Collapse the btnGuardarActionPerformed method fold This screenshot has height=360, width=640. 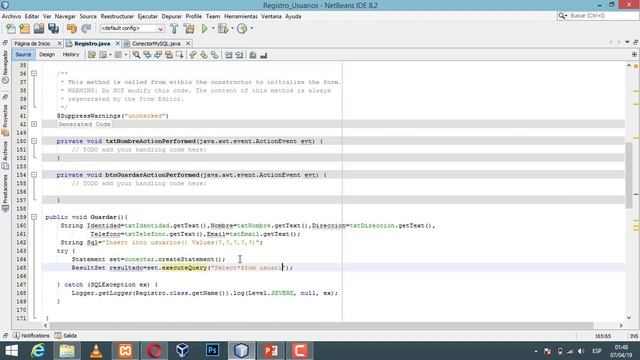pos(34,175)
